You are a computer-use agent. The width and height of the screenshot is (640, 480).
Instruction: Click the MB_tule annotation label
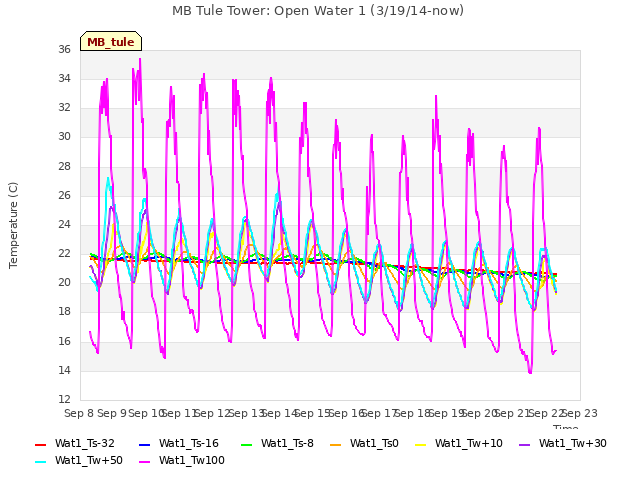111,41
